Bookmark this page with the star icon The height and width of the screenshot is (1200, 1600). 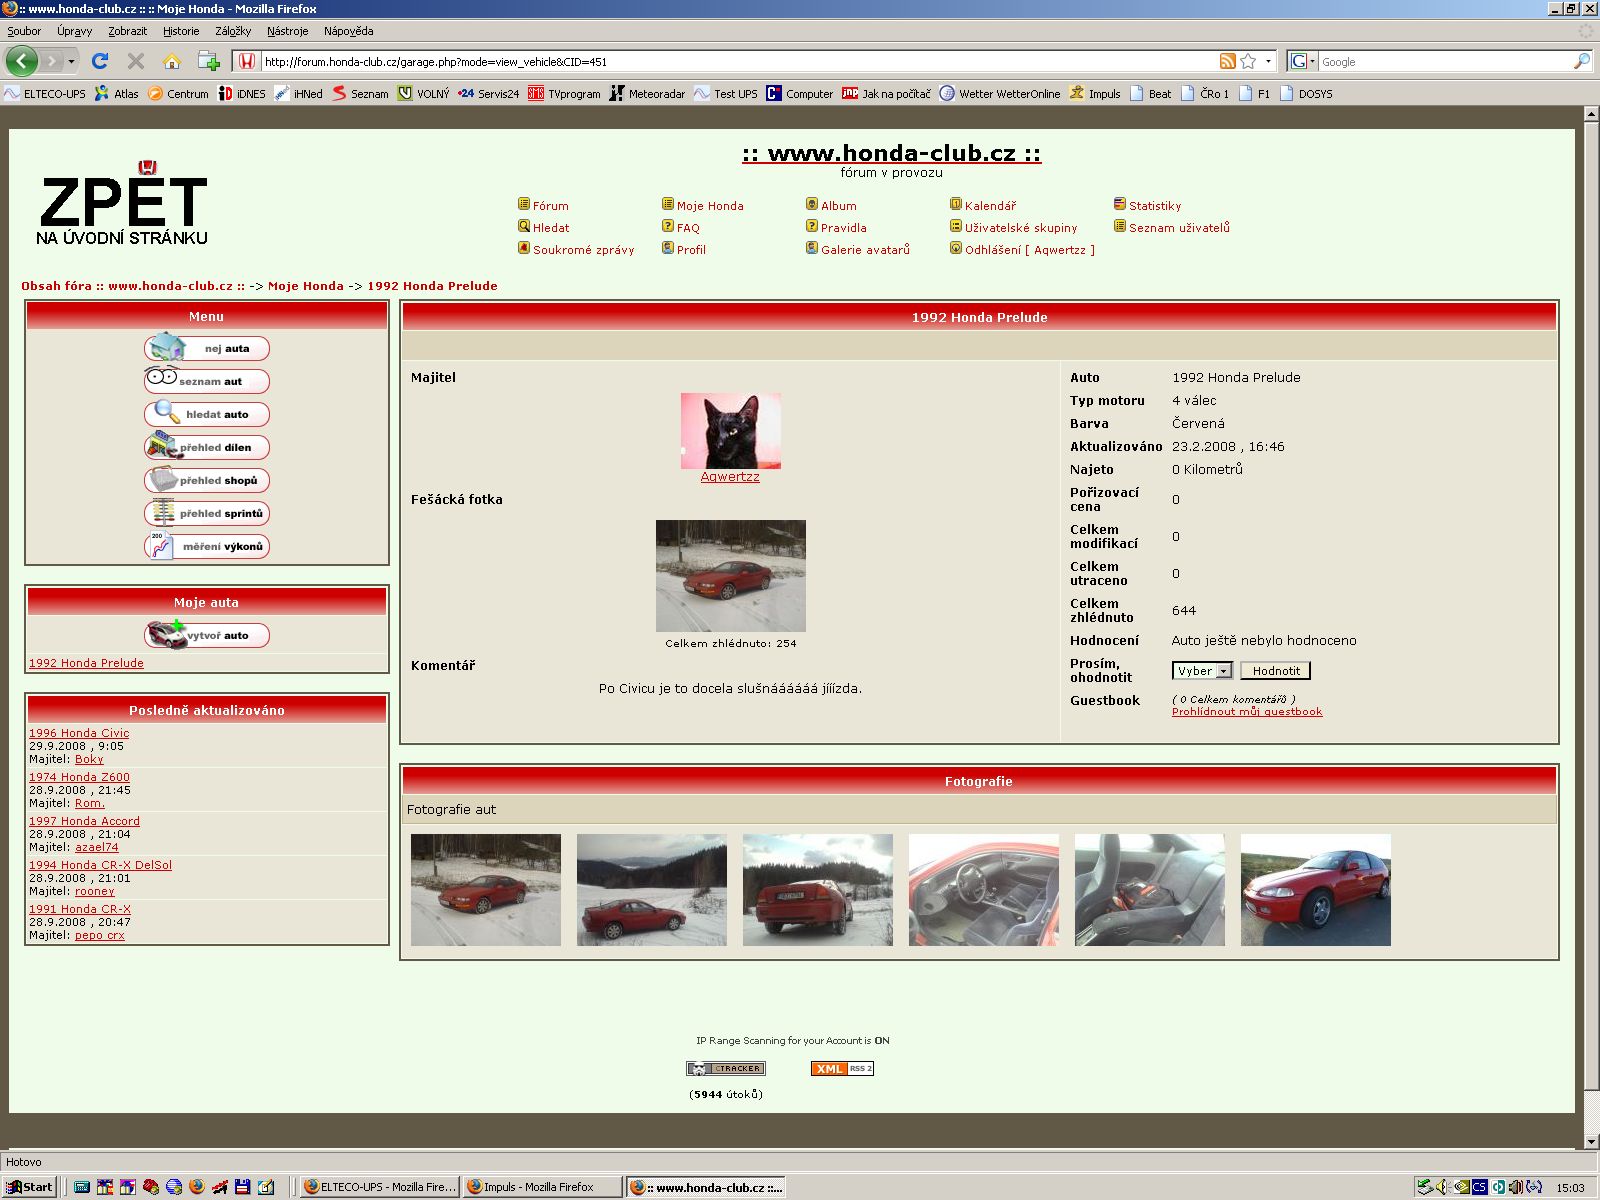[x=1248, y=61]
